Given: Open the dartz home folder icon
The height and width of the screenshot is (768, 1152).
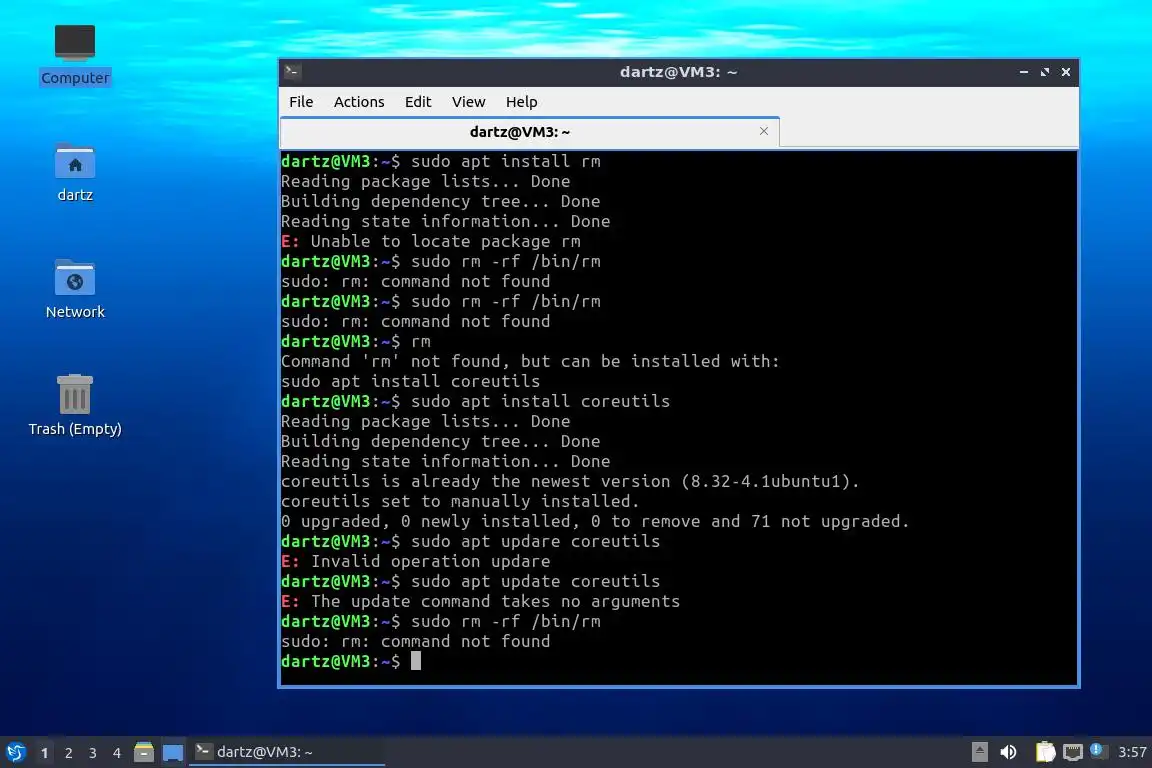Looking at the screenshot, I should coord(75,173).
